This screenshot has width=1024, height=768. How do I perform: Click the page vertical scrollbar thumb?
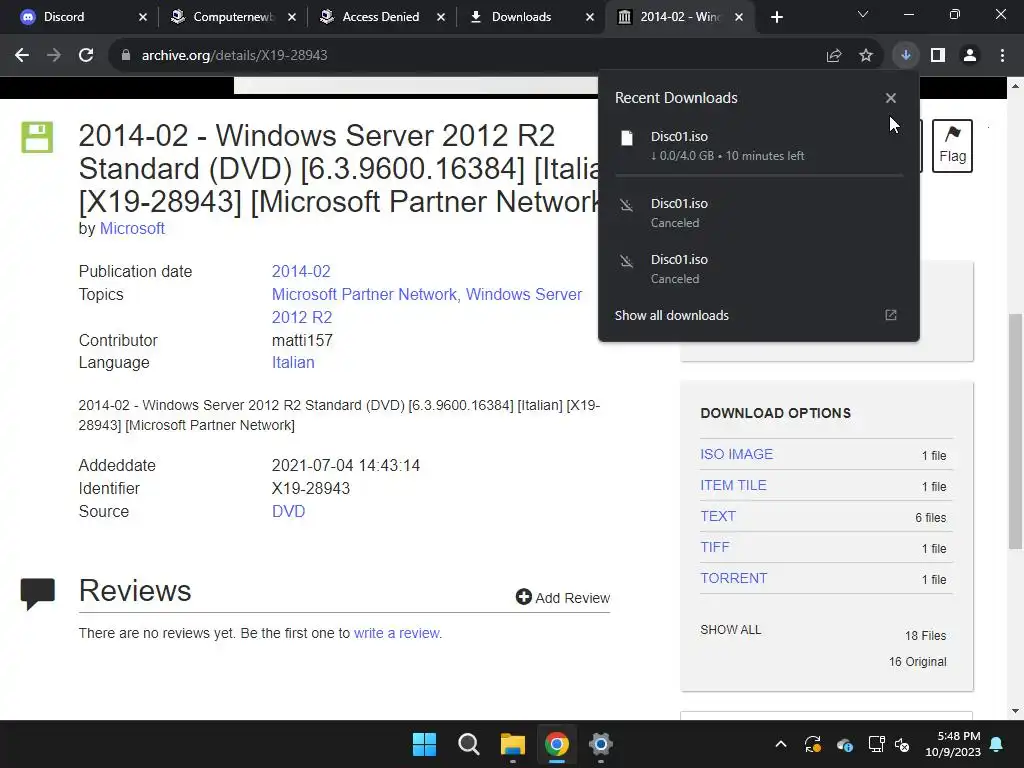pyautogui.click(x=1015, y=431)
